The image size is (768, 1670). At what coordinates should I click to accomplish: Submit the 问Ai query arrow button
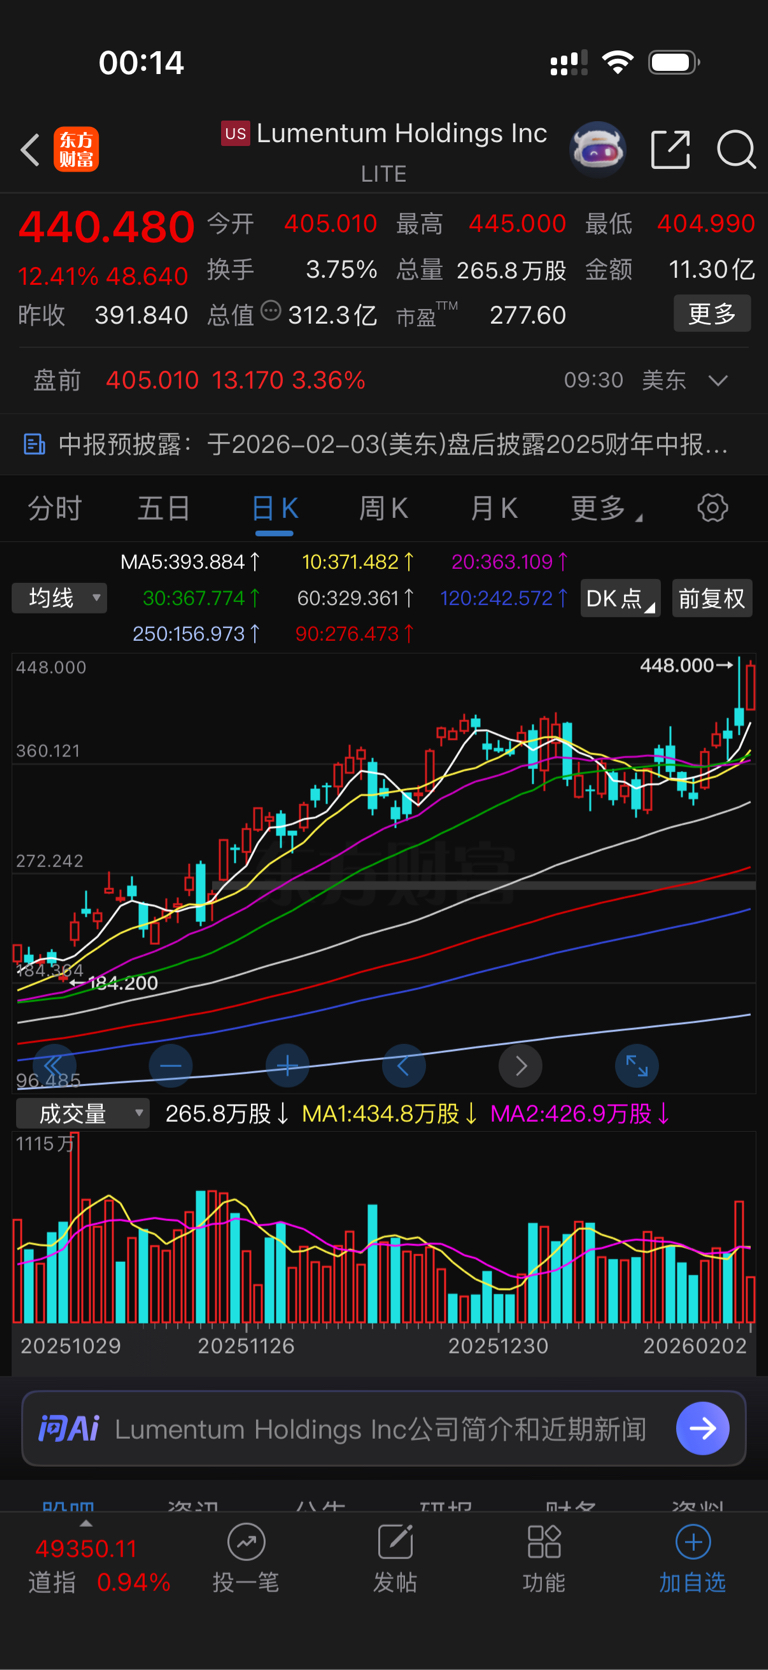click(x=702, y=1428)
